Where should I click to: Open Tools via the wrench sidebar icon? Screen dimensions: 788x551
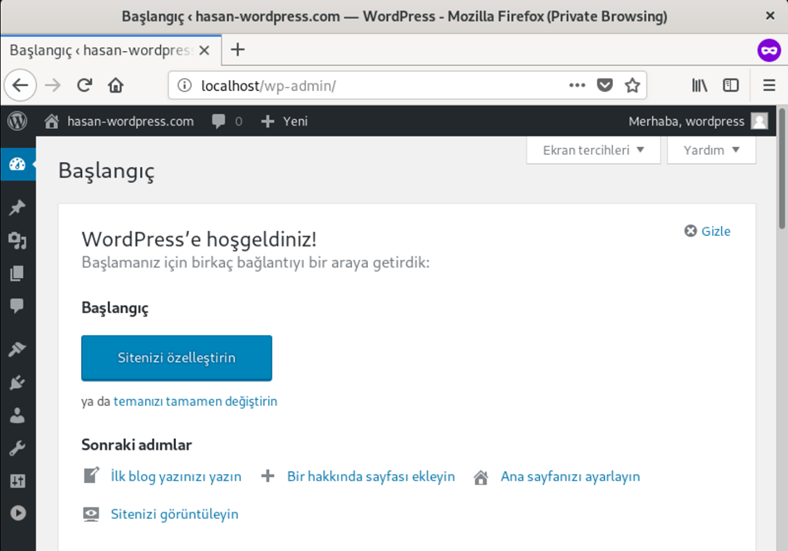pyautogui.click(x=18, y=448)
